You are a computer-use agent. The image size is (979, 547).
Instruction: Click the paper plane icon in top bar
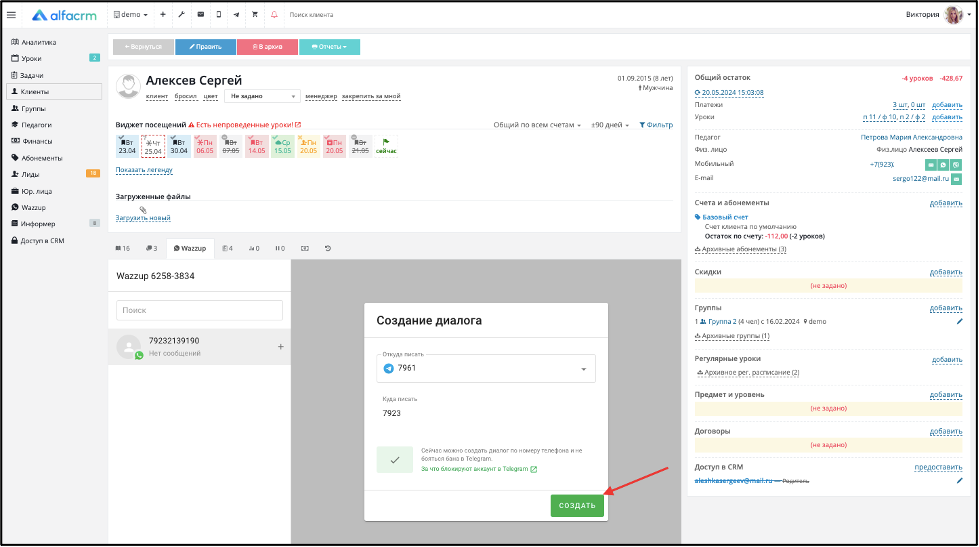(236, 15)
